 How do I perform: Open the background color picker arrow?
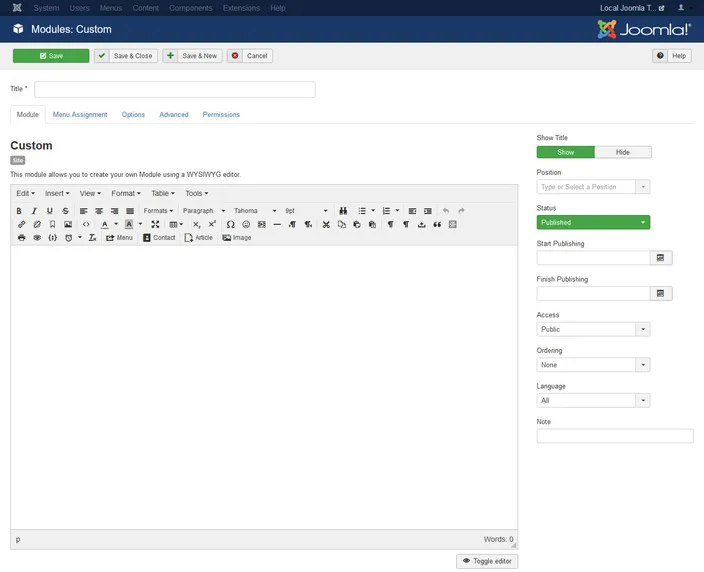pos(141,224)
